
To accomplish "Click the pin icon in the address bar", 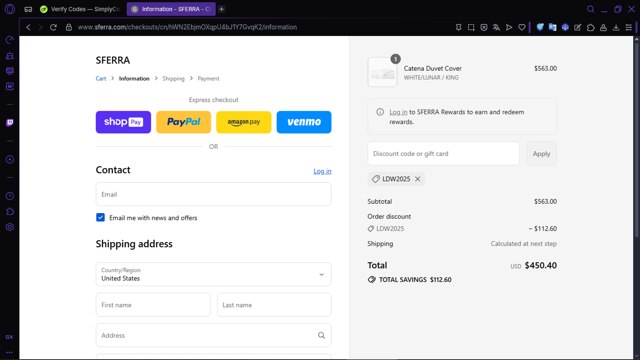I will [458, 27].
